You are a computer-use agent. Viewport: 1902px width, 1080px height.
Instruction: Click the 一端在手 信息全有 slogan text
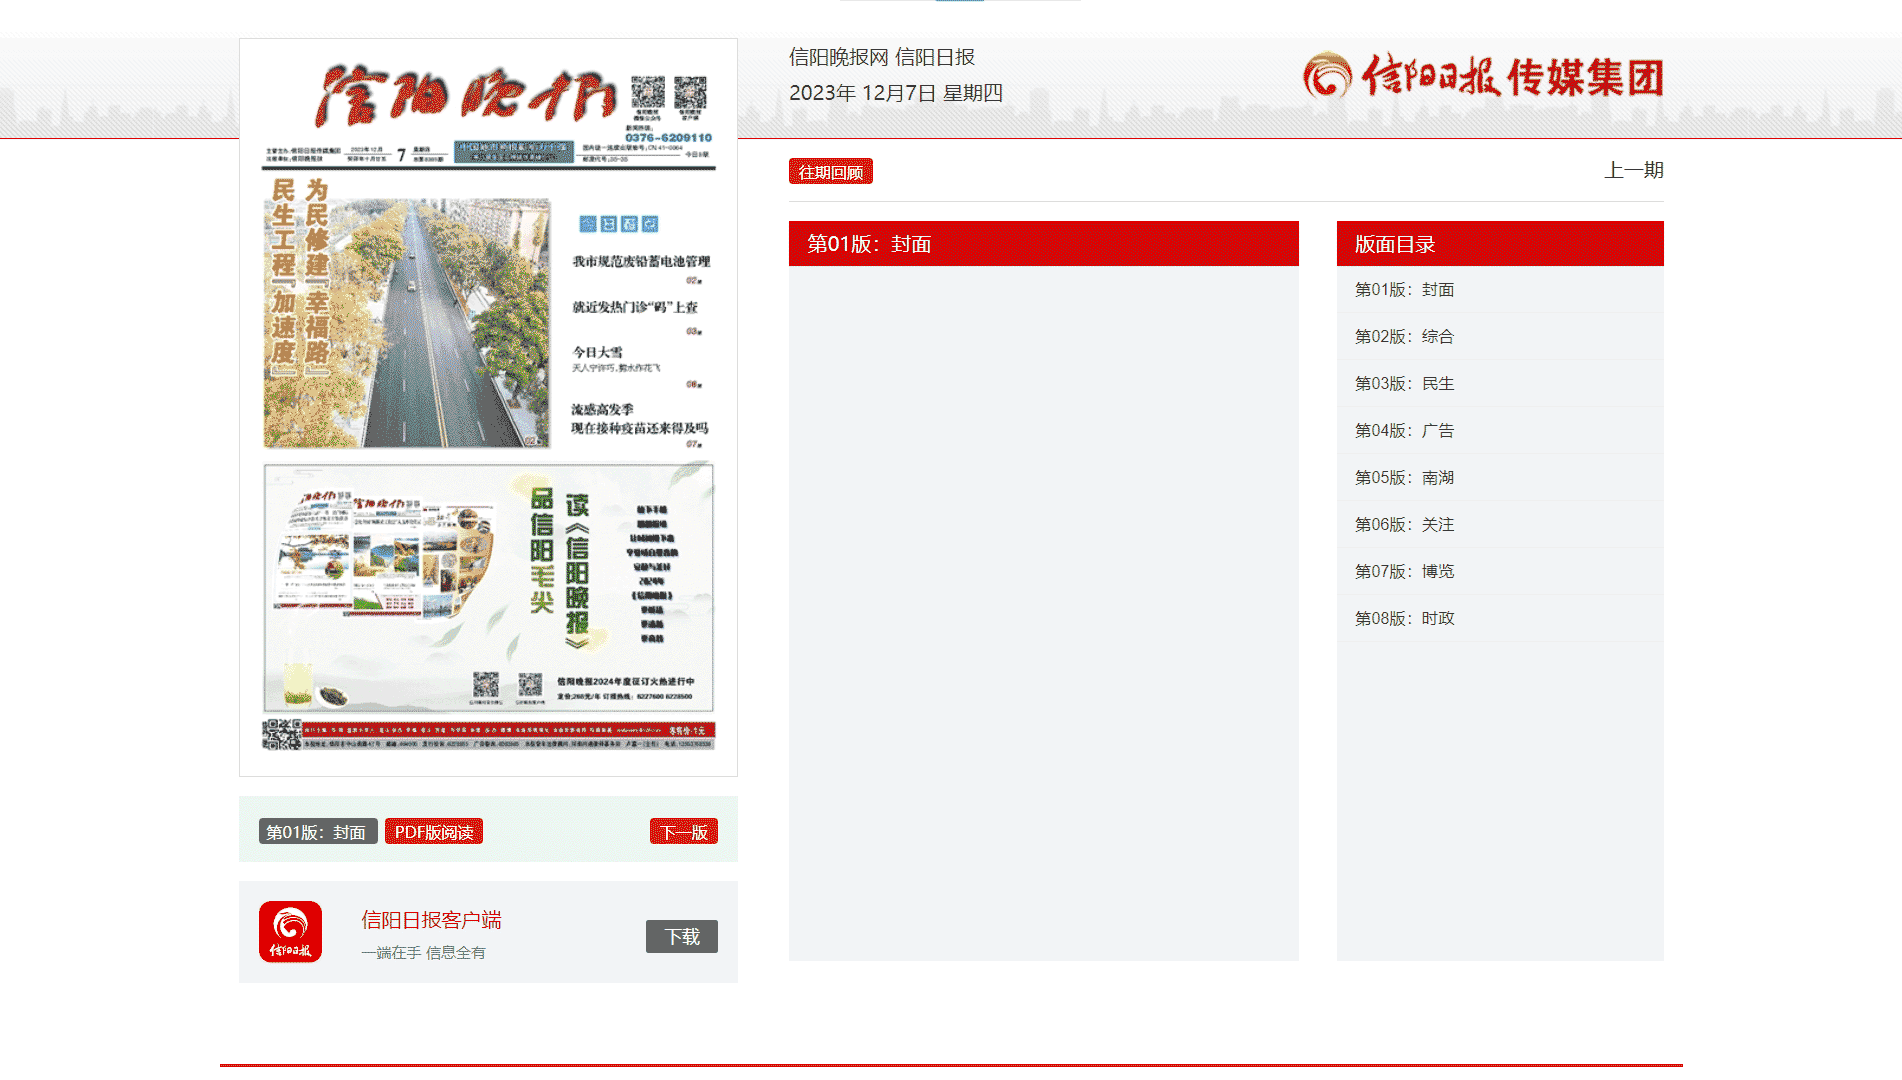[423, 953]
